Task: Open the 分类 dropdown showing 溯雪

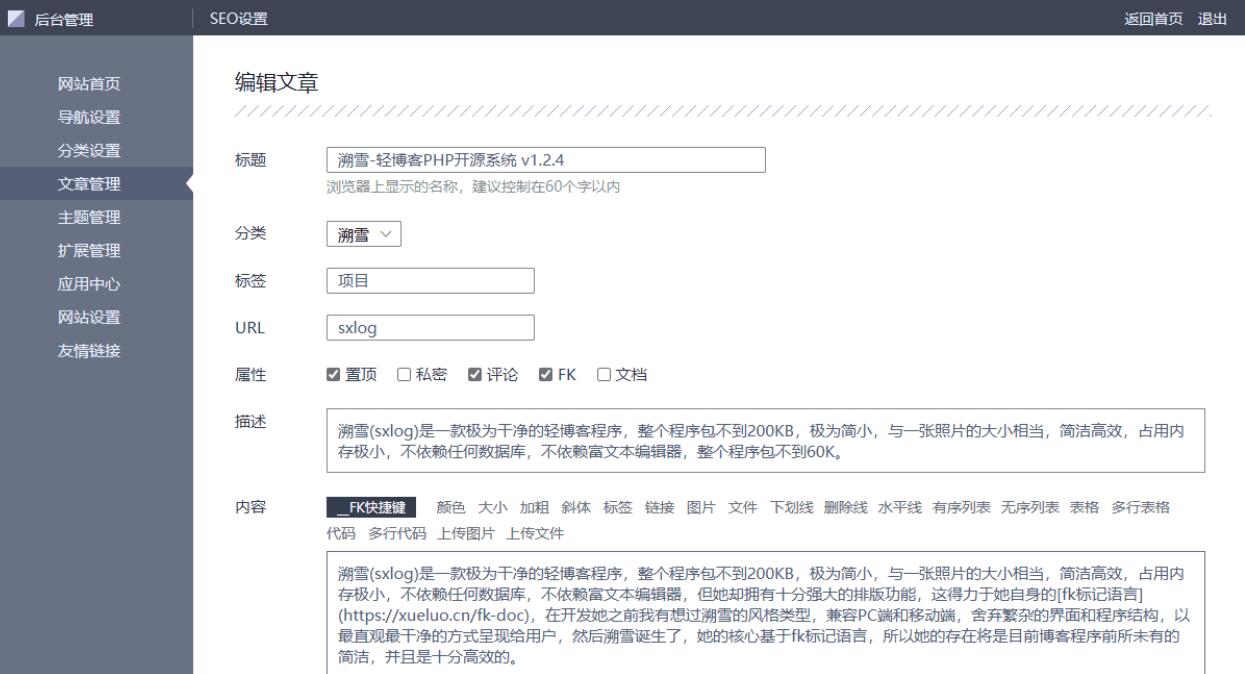Action: 363,235
